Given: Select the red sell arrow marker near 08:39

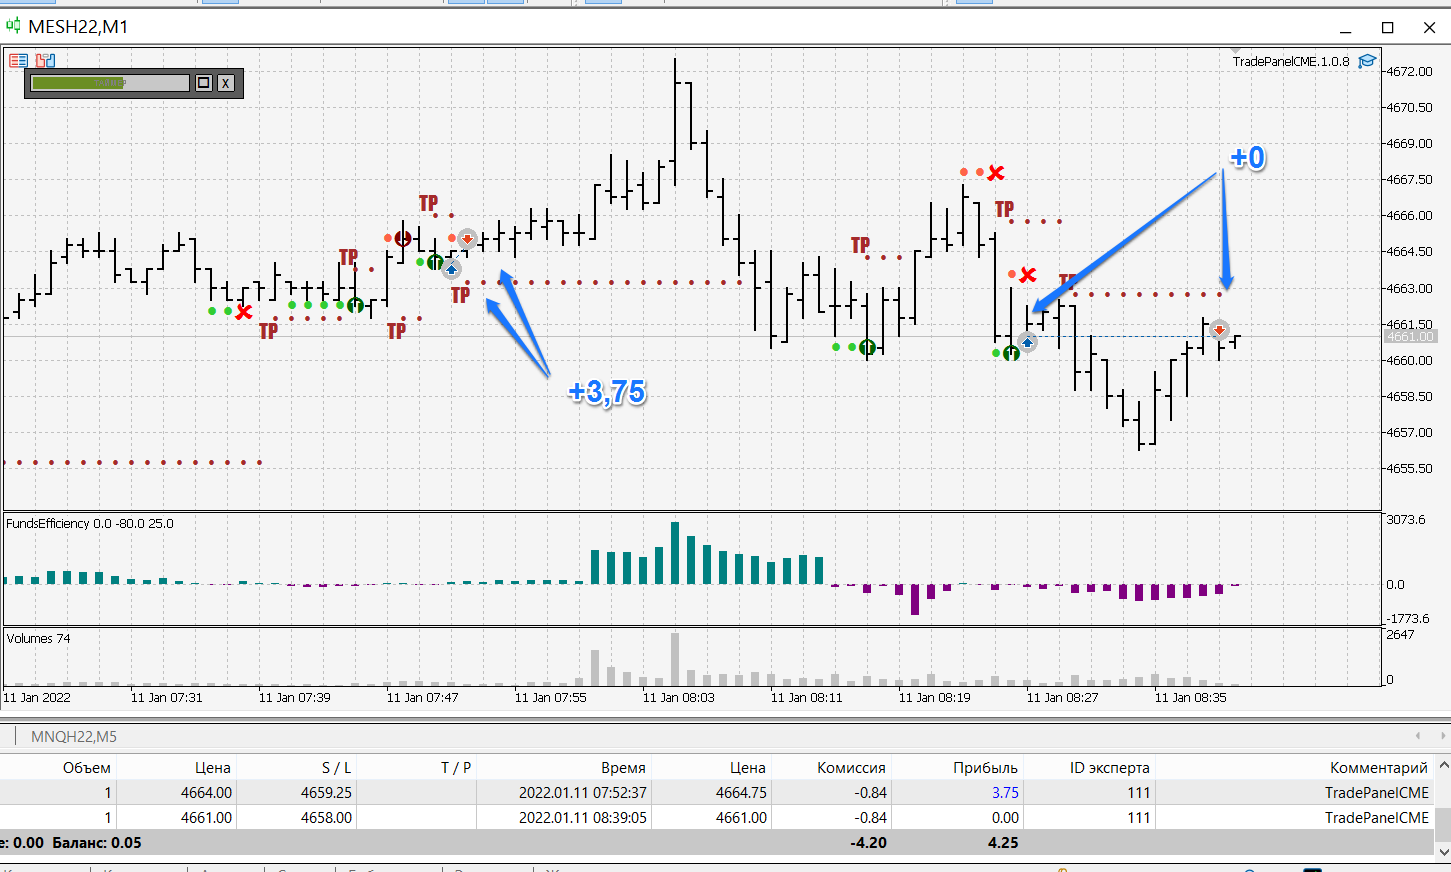Looking at the screenshot, I should pyautogui.click(x=1219, y=329).
